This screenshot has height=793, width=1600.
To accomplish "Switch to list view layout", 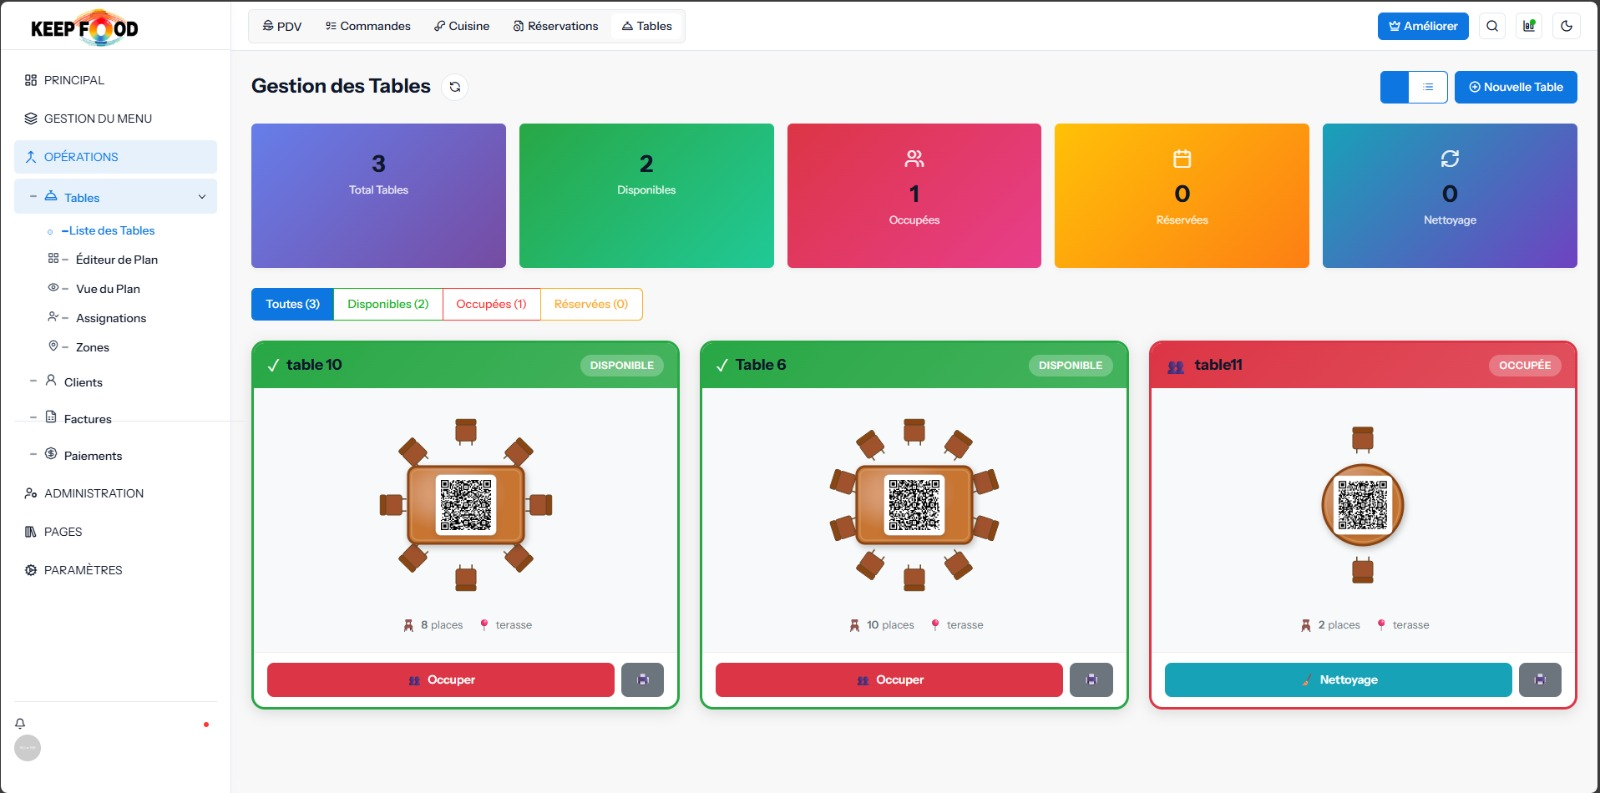I will click(x=1428, y=87).
